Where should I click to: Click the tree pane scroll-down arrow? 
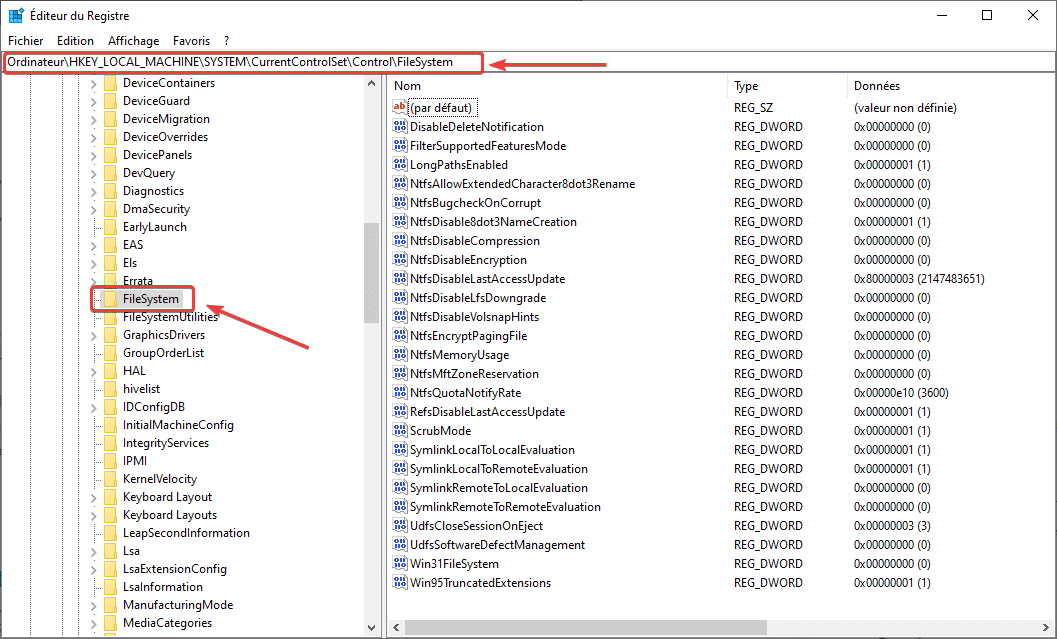[x=371, y=627]
